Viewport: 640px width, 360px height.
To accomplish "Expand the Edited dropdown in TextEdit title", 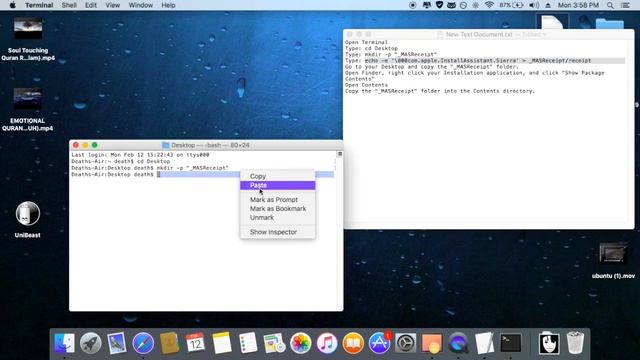I will coord(534,35).
